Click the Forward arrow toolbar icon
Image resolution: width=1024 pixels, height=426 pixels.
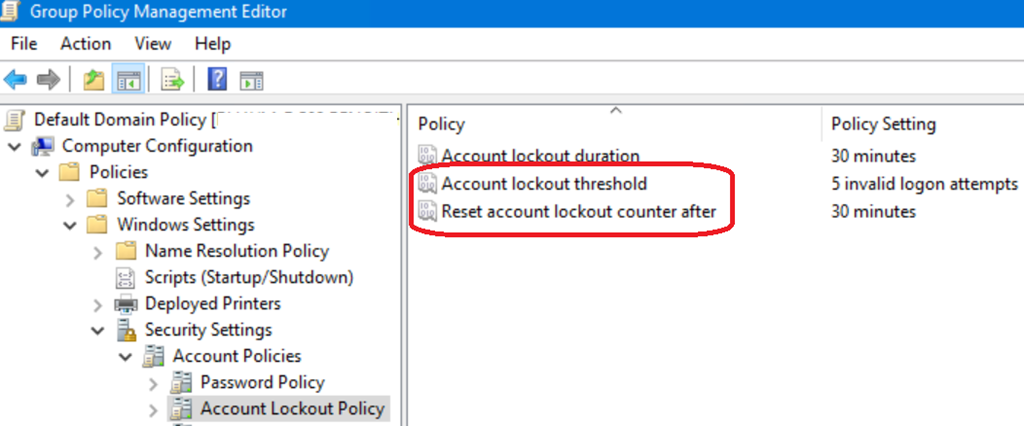click(49, 81)
